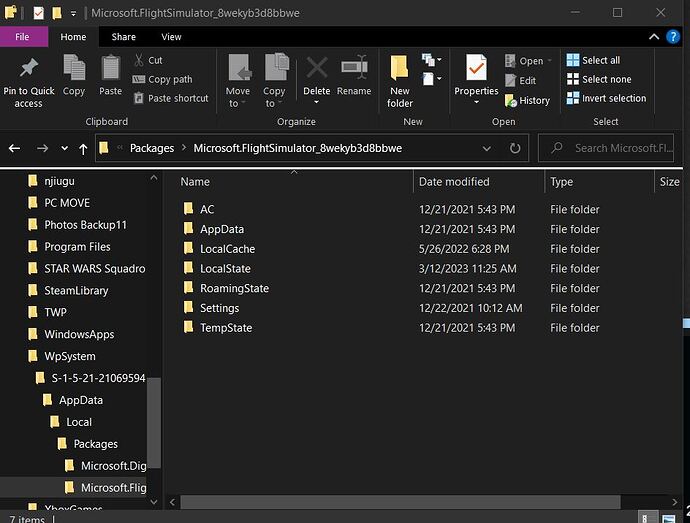Click Edit in the Open group

(x=521, y=81)
